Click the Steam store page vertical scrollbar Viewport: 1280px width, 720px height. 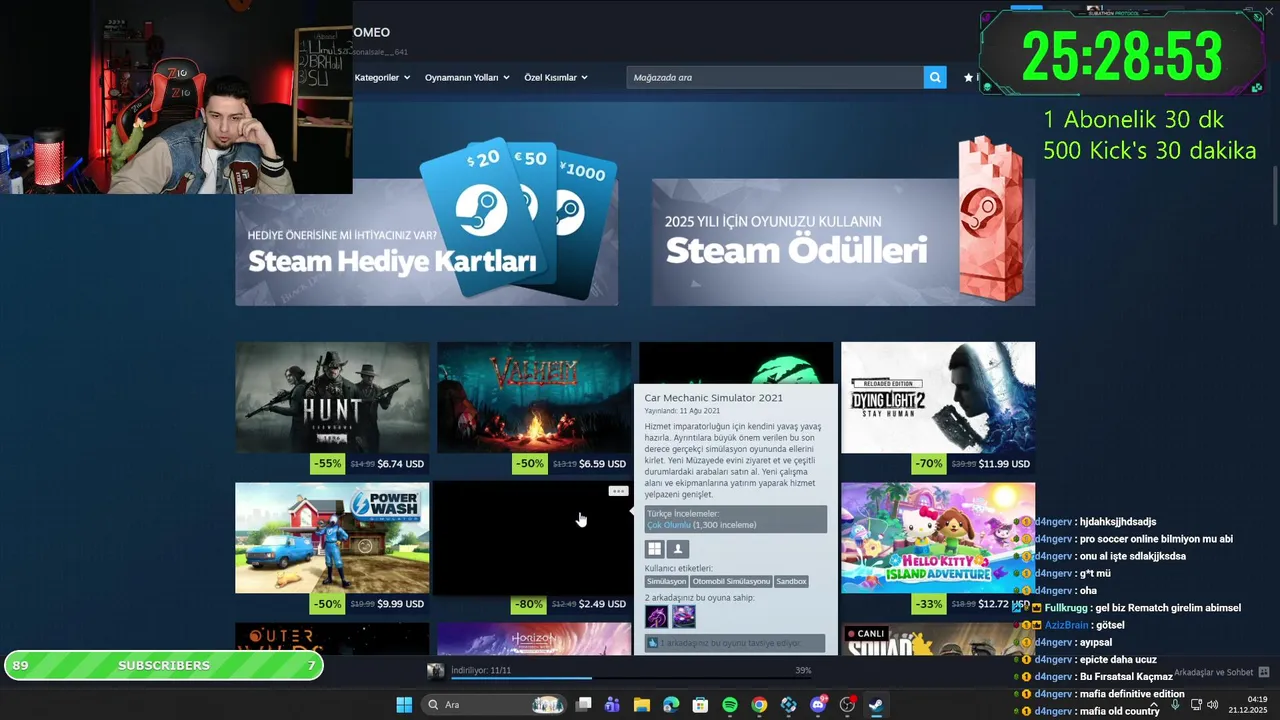coord(1274,196)
